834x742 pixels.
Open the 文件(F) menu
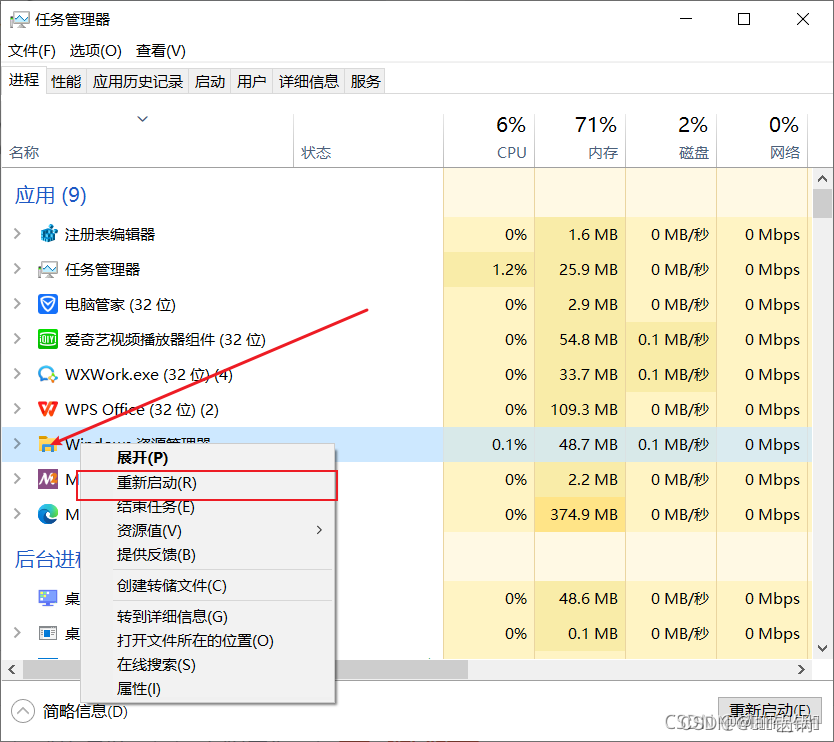(x=32, y=51)
